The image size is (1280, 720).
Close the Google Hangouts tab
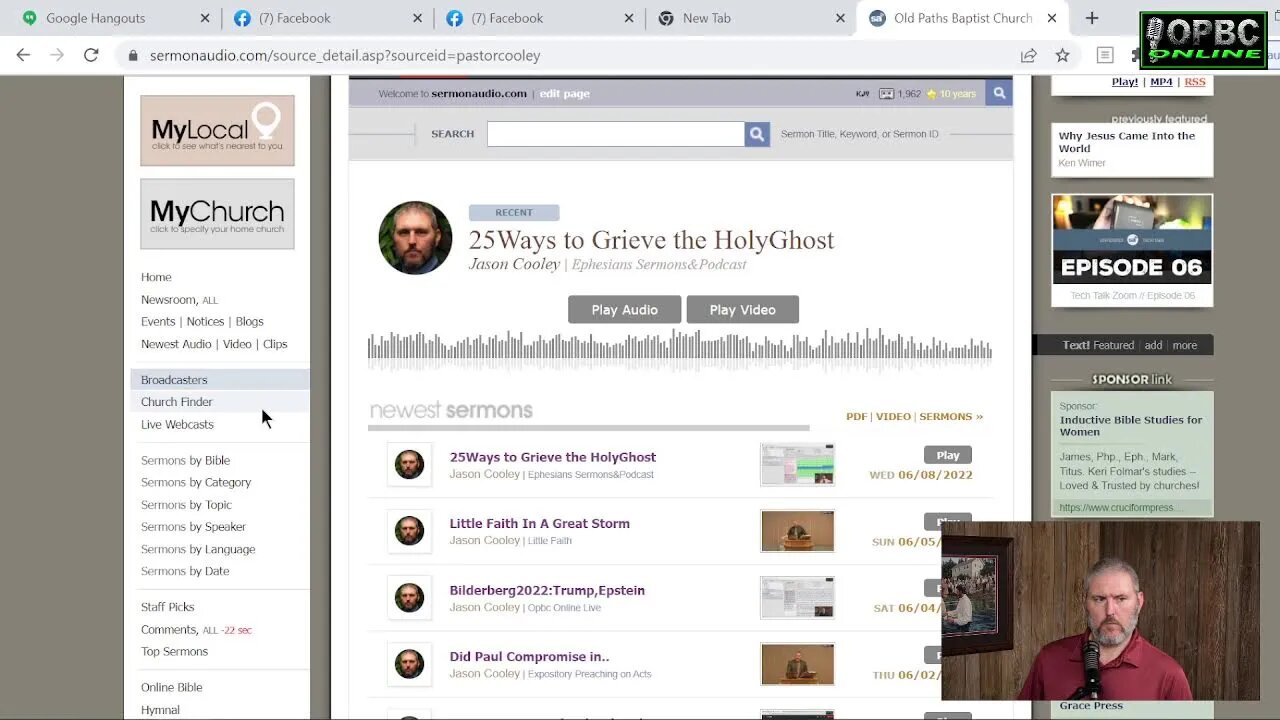pos(205,18)
